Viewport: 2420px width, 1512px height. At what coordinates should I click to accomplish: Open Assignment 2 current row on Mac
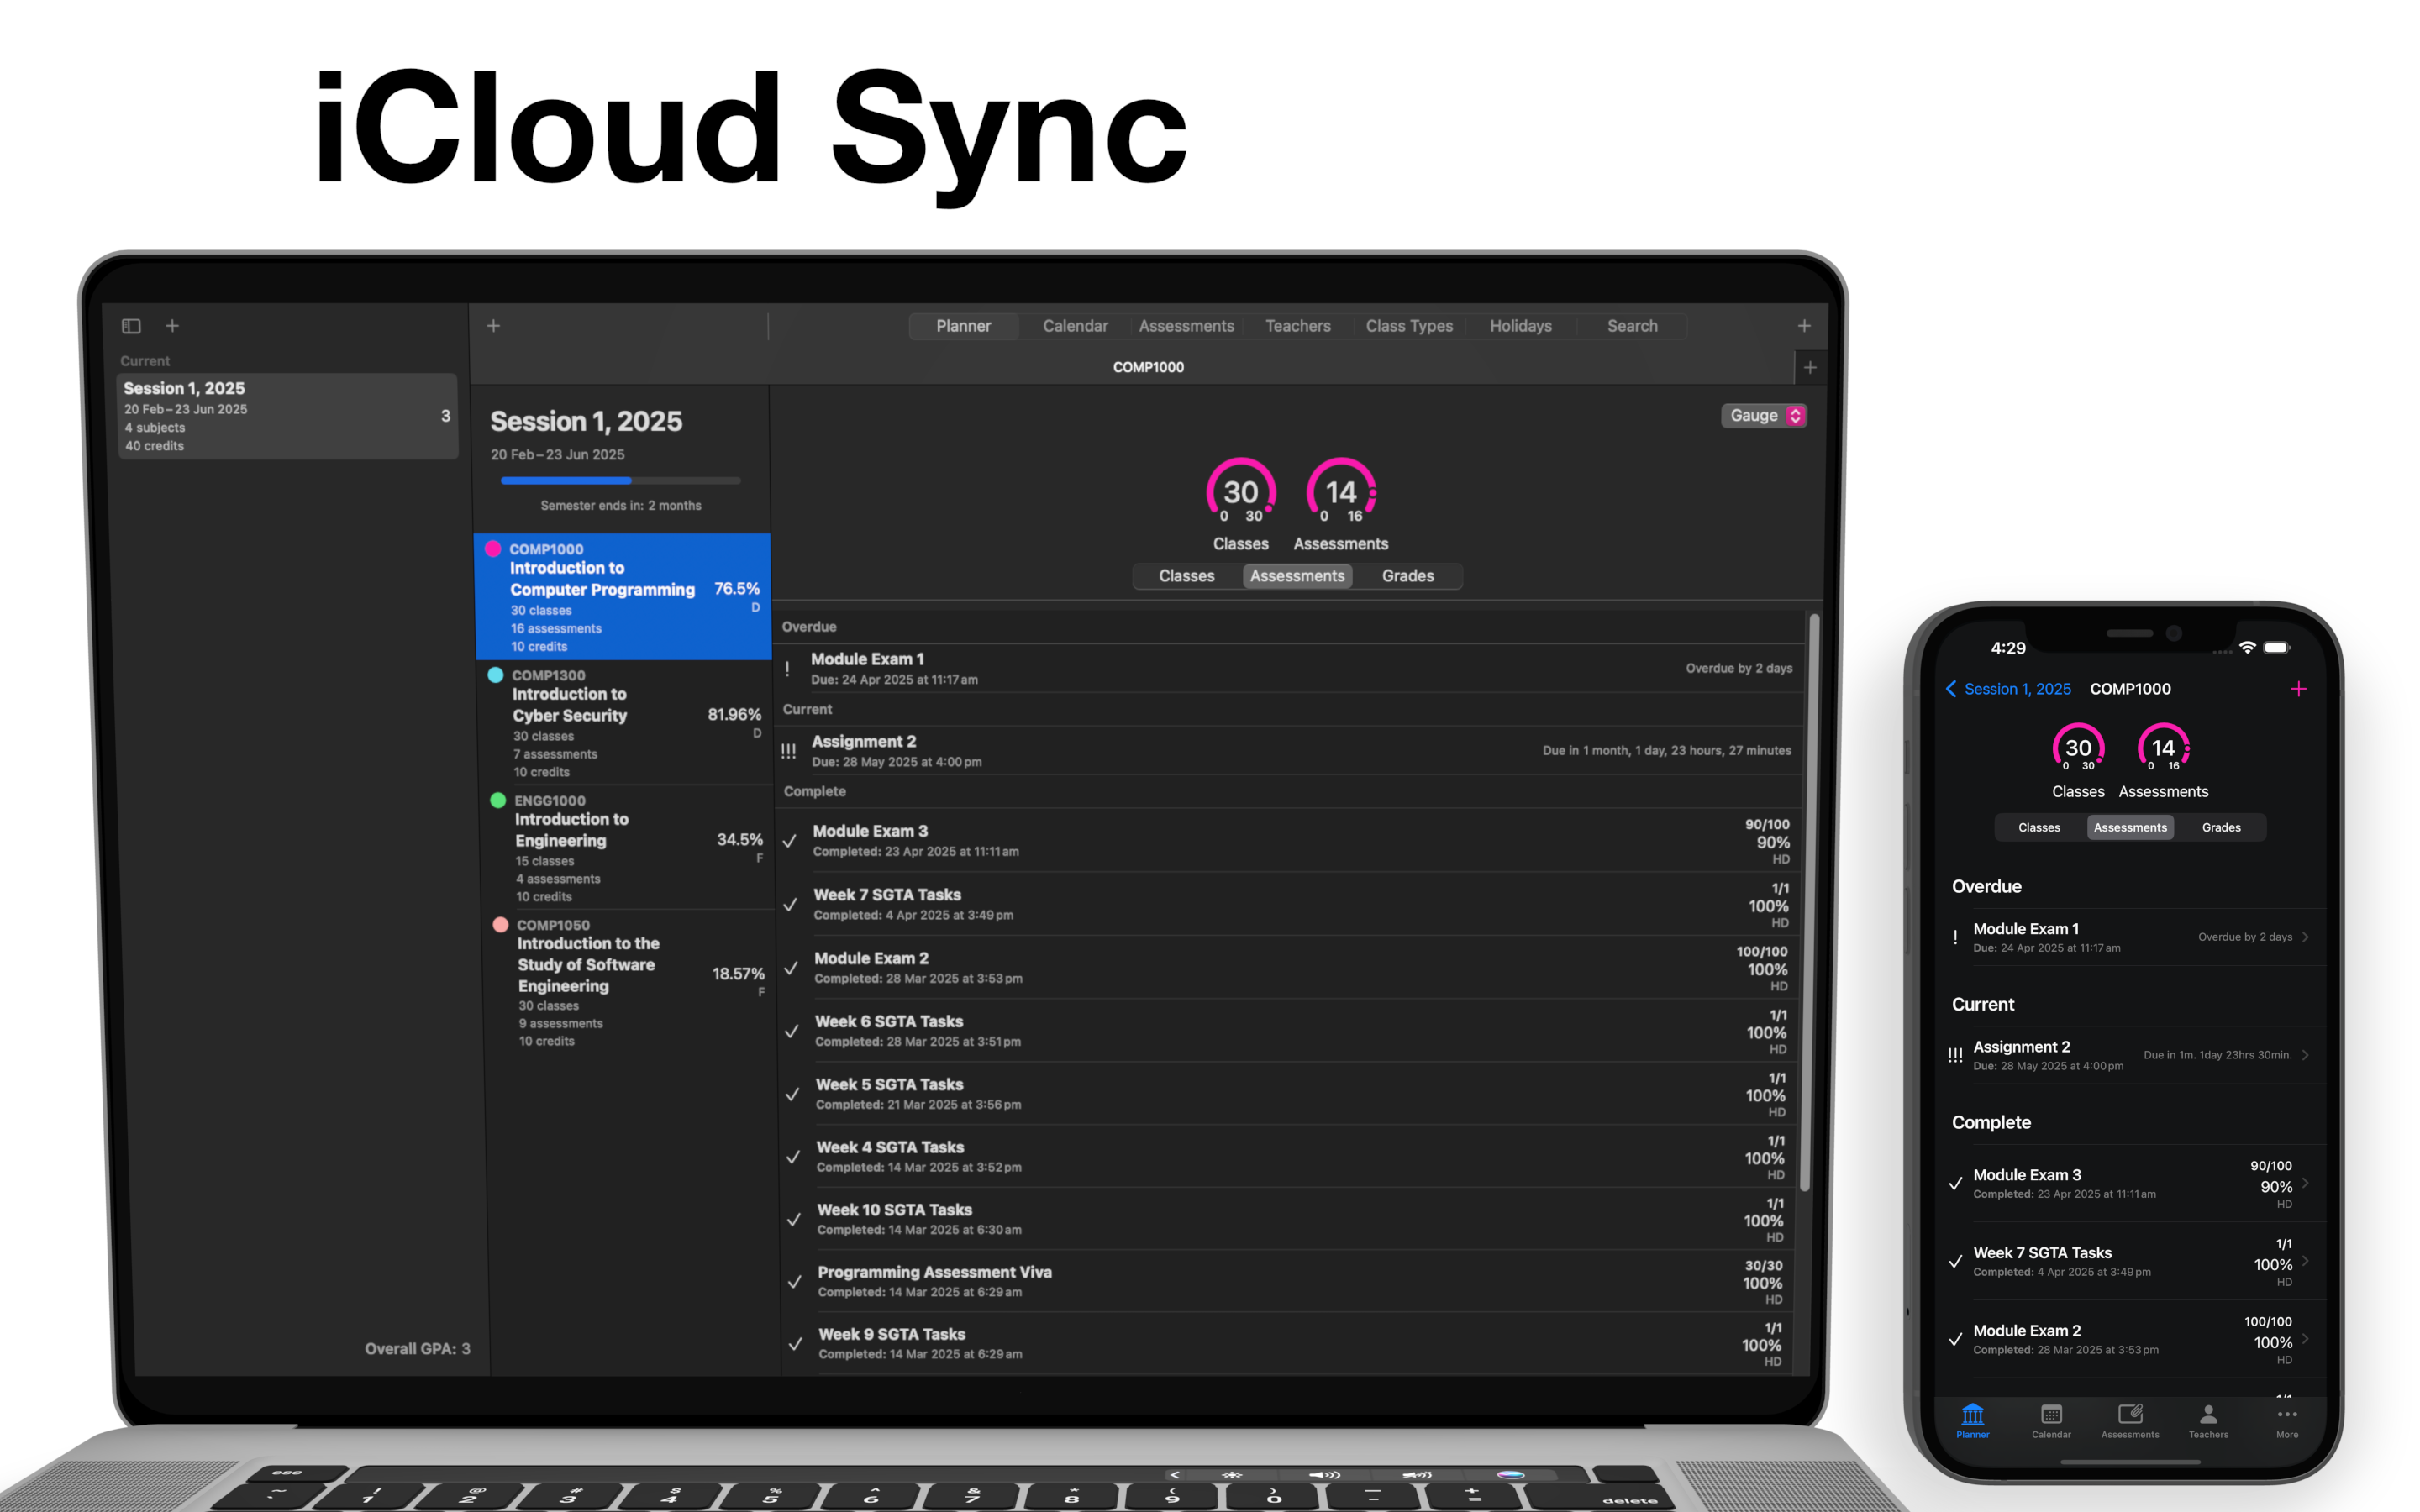(x=1290, y=751)
